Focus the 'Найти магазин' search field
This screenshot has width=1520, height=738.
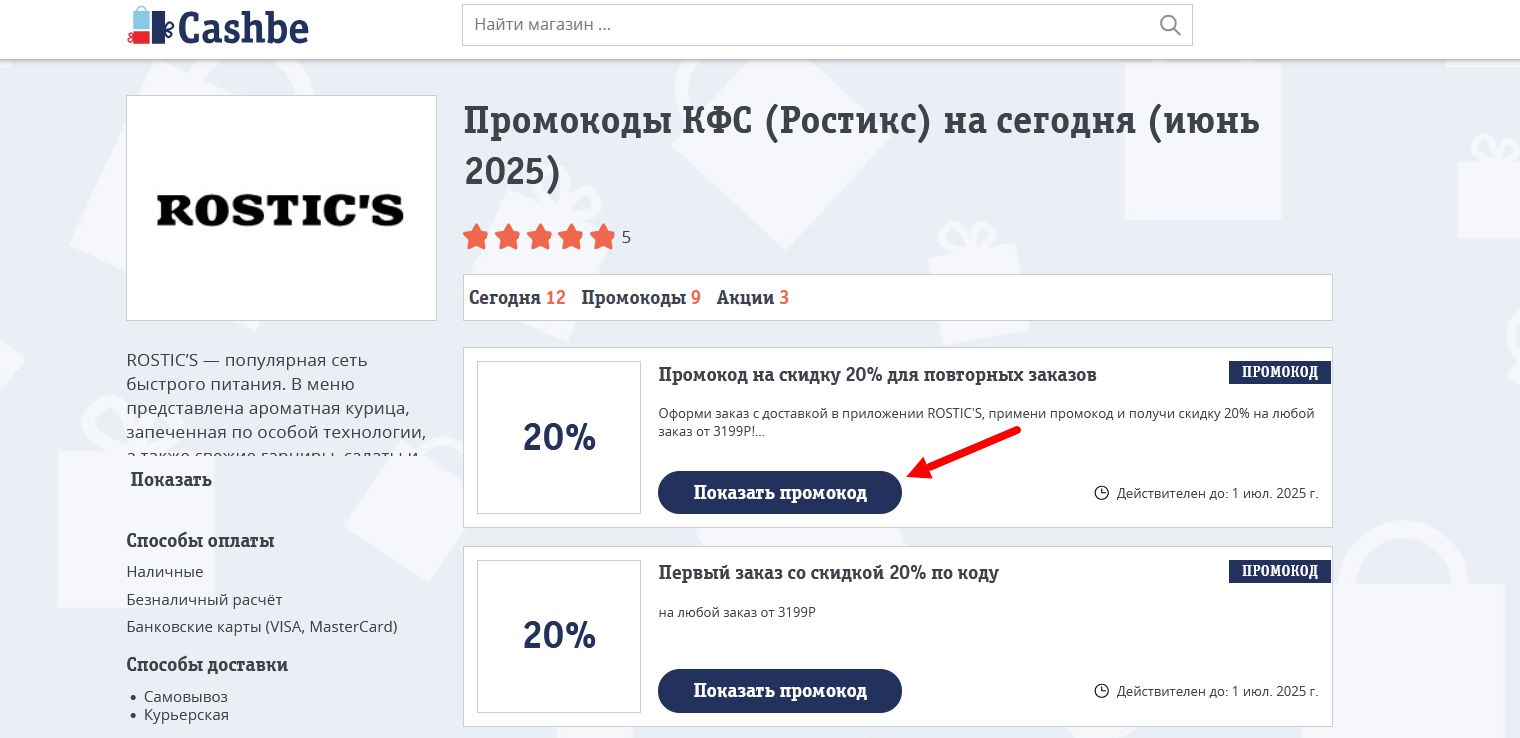(x=827, y=25)
